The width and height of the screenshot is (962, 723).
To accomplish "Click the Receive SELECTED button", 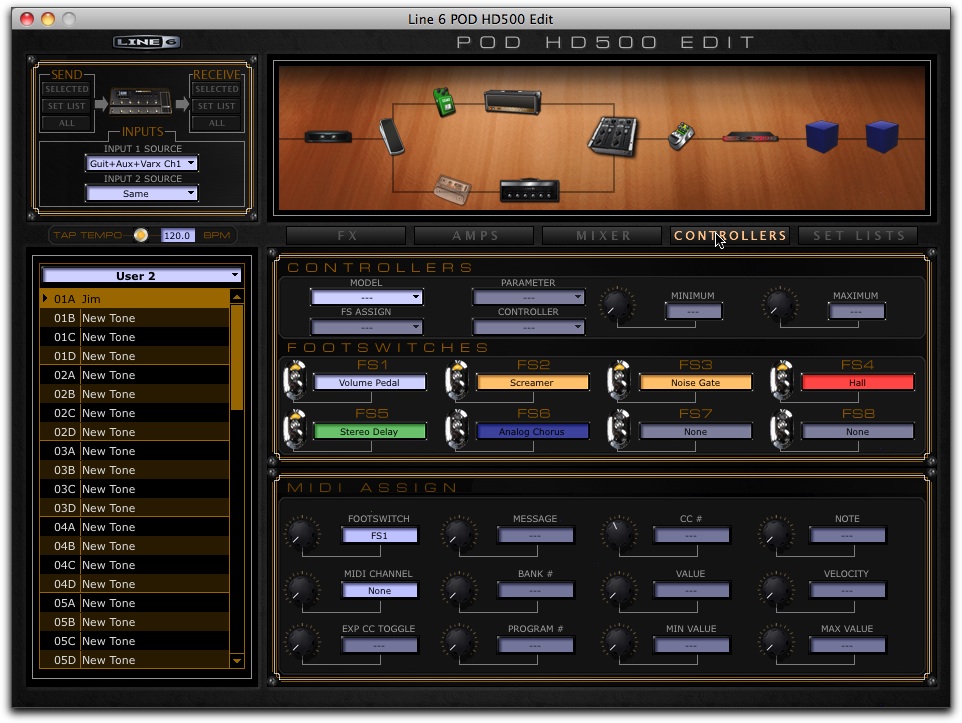I will point(216,89).
